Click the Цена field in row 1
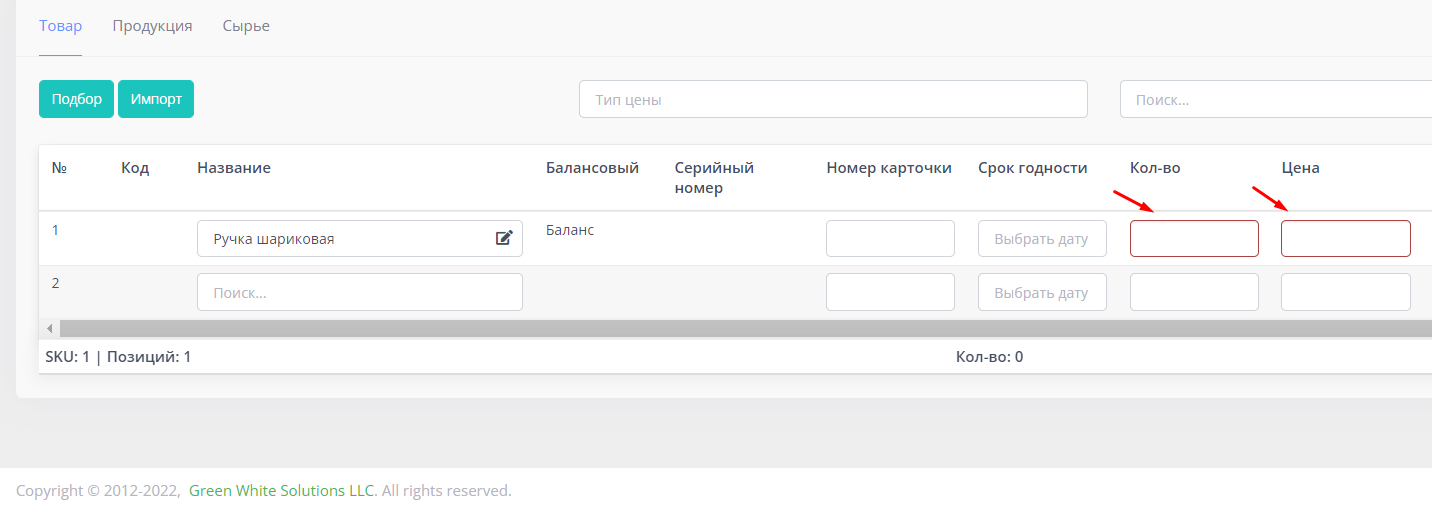The image size is (1432, 511). (x=1346, y=239)
